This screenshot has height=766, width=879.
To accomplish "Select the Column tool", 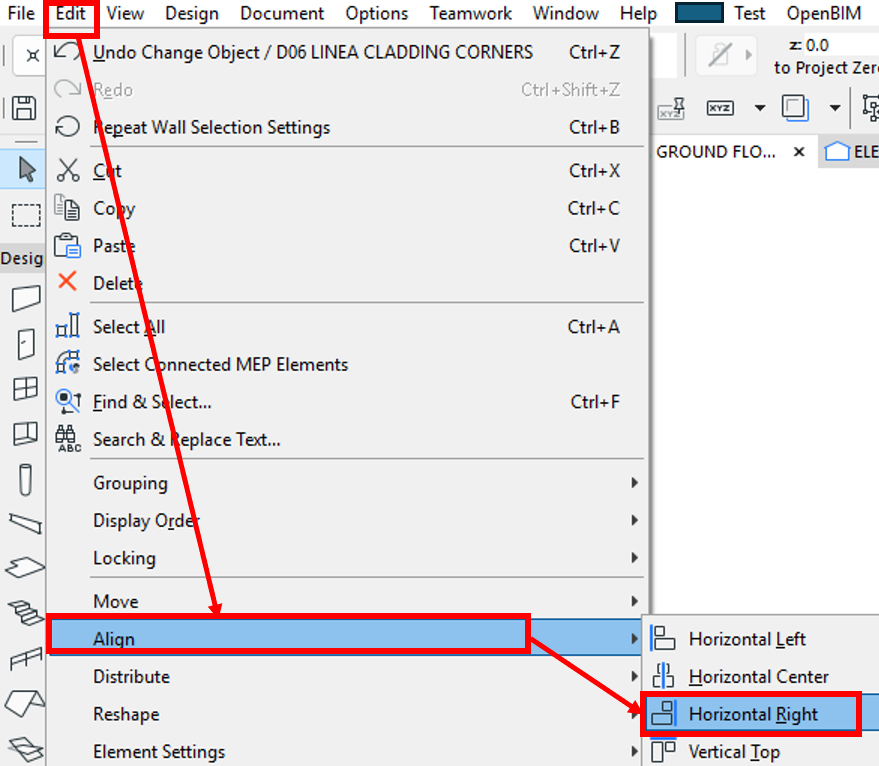I will tap(25, 479).
